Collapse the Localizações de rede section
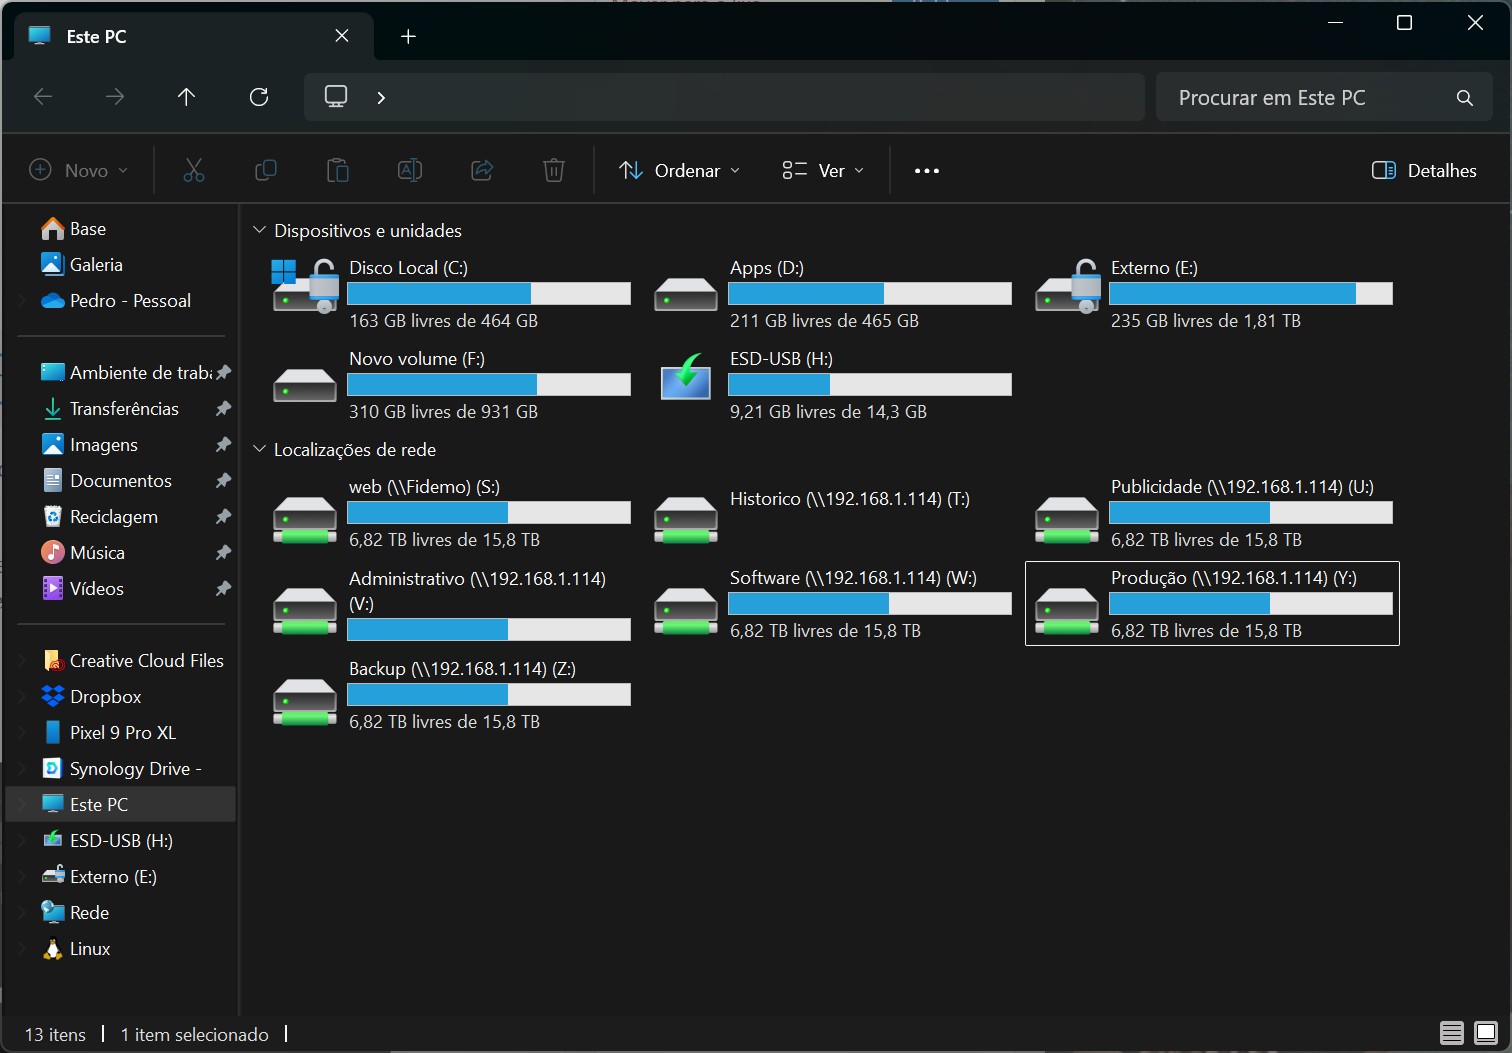1512x1053 pixels. 259,450
